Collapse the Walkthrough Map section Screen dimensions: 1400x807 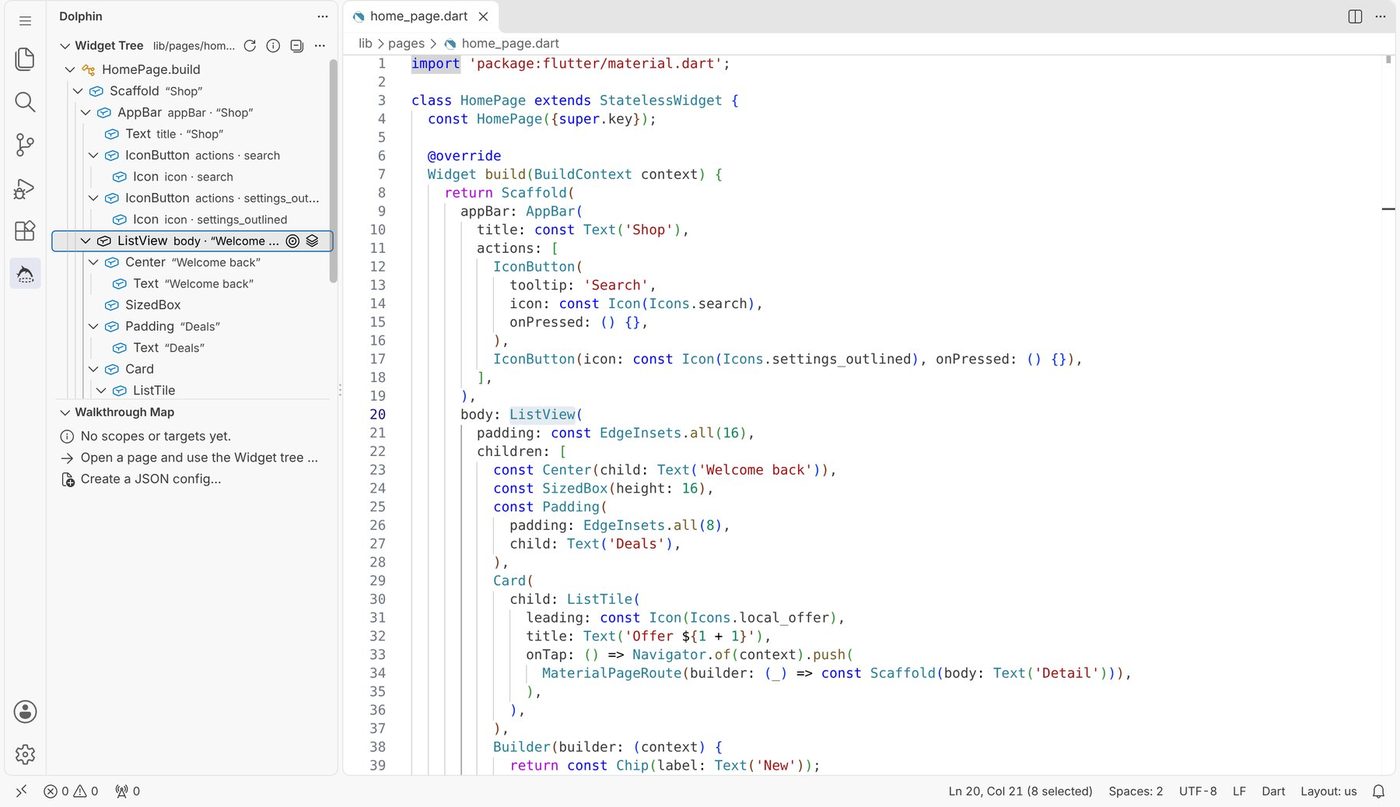click(x=65, y=412)
